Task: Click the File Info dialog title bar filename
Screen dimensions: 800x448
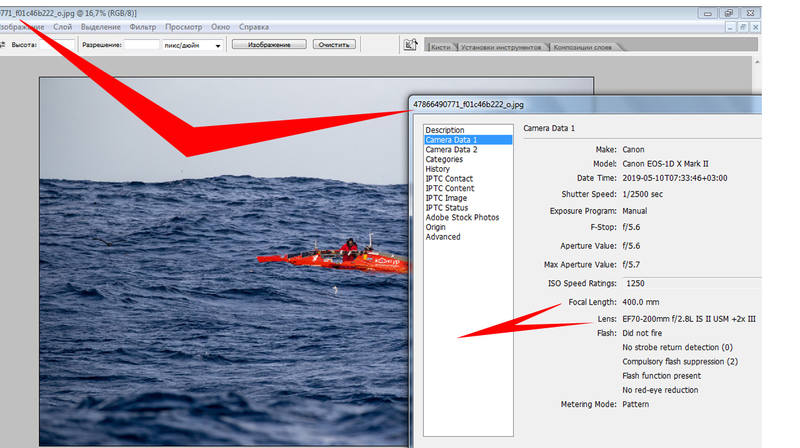Action: pyautogui.click(x=468, y=105)
